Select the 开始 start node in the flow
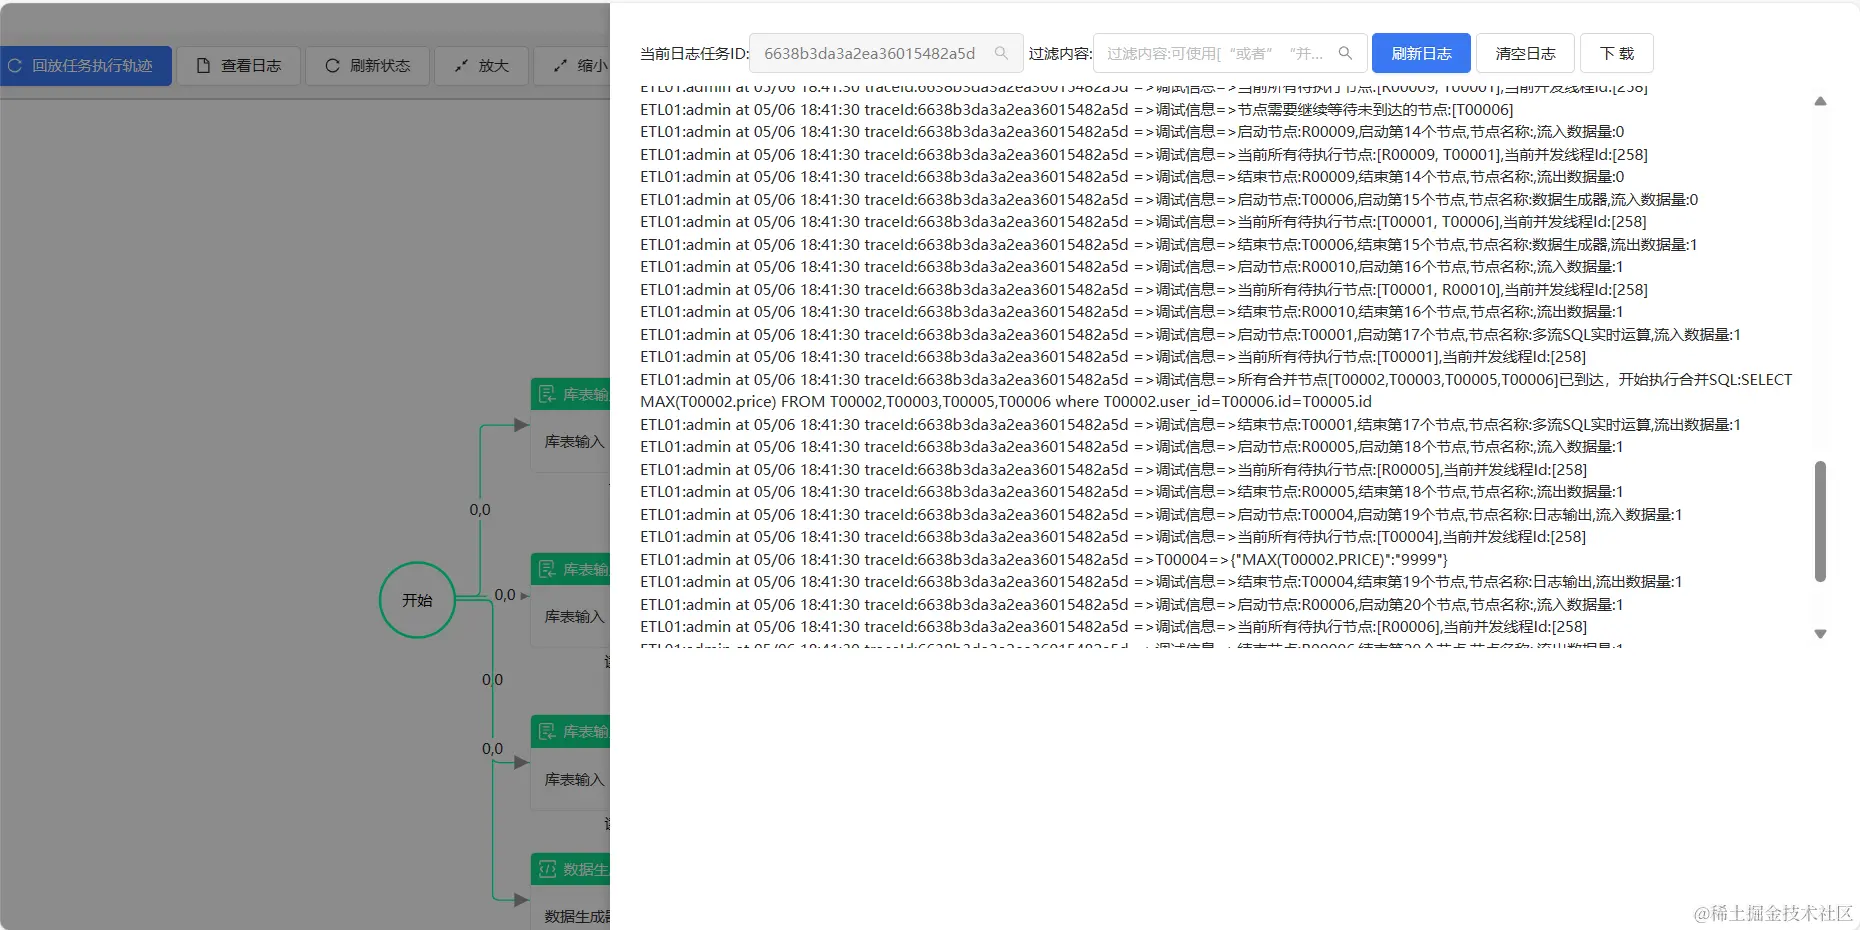Viewport: 1860px width, 930px height. [417, 600]
